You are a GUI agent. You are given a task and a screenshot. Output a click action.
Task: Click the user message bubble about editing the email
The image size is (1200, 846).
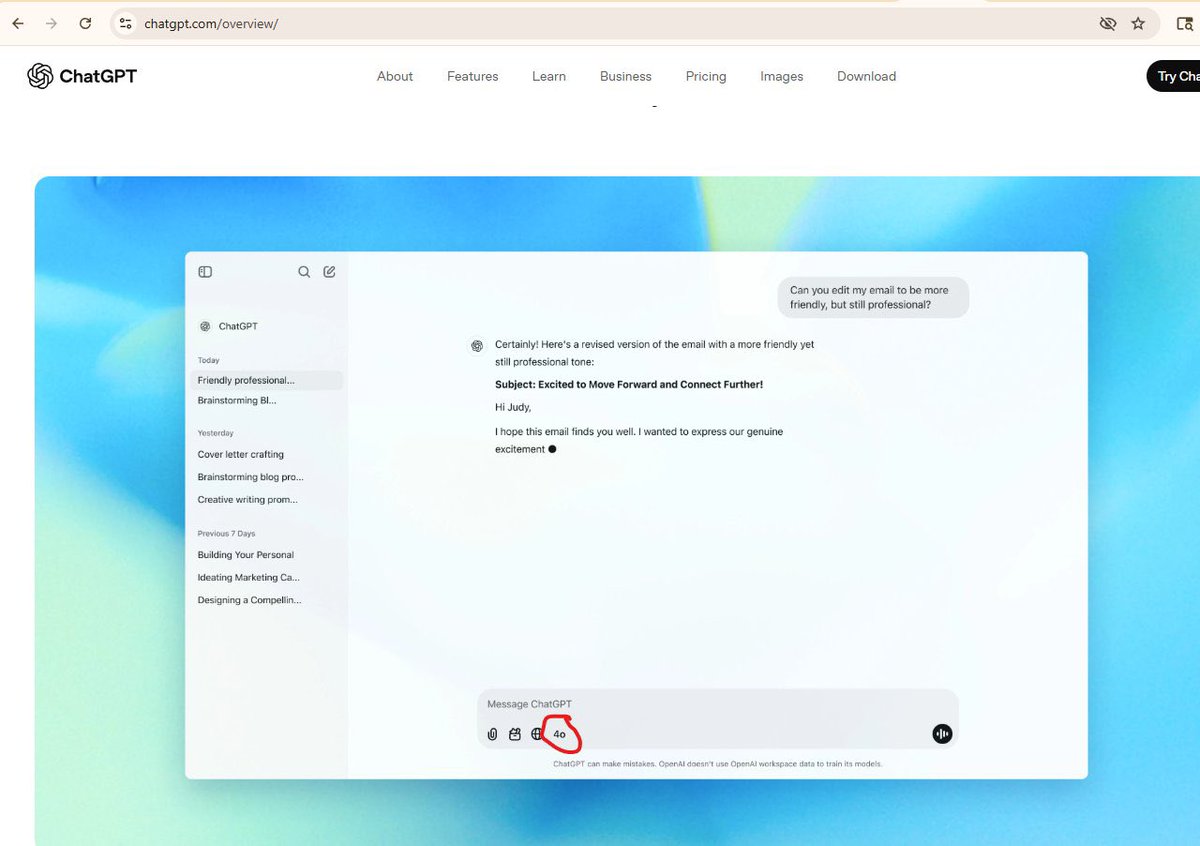(873, 297)
